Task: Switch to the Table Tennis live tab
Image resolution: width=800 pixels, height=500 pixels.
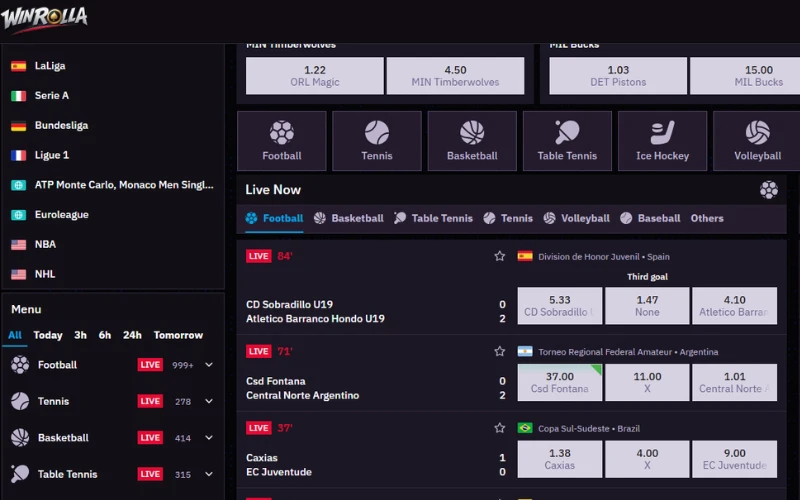Action: (433, 218)
